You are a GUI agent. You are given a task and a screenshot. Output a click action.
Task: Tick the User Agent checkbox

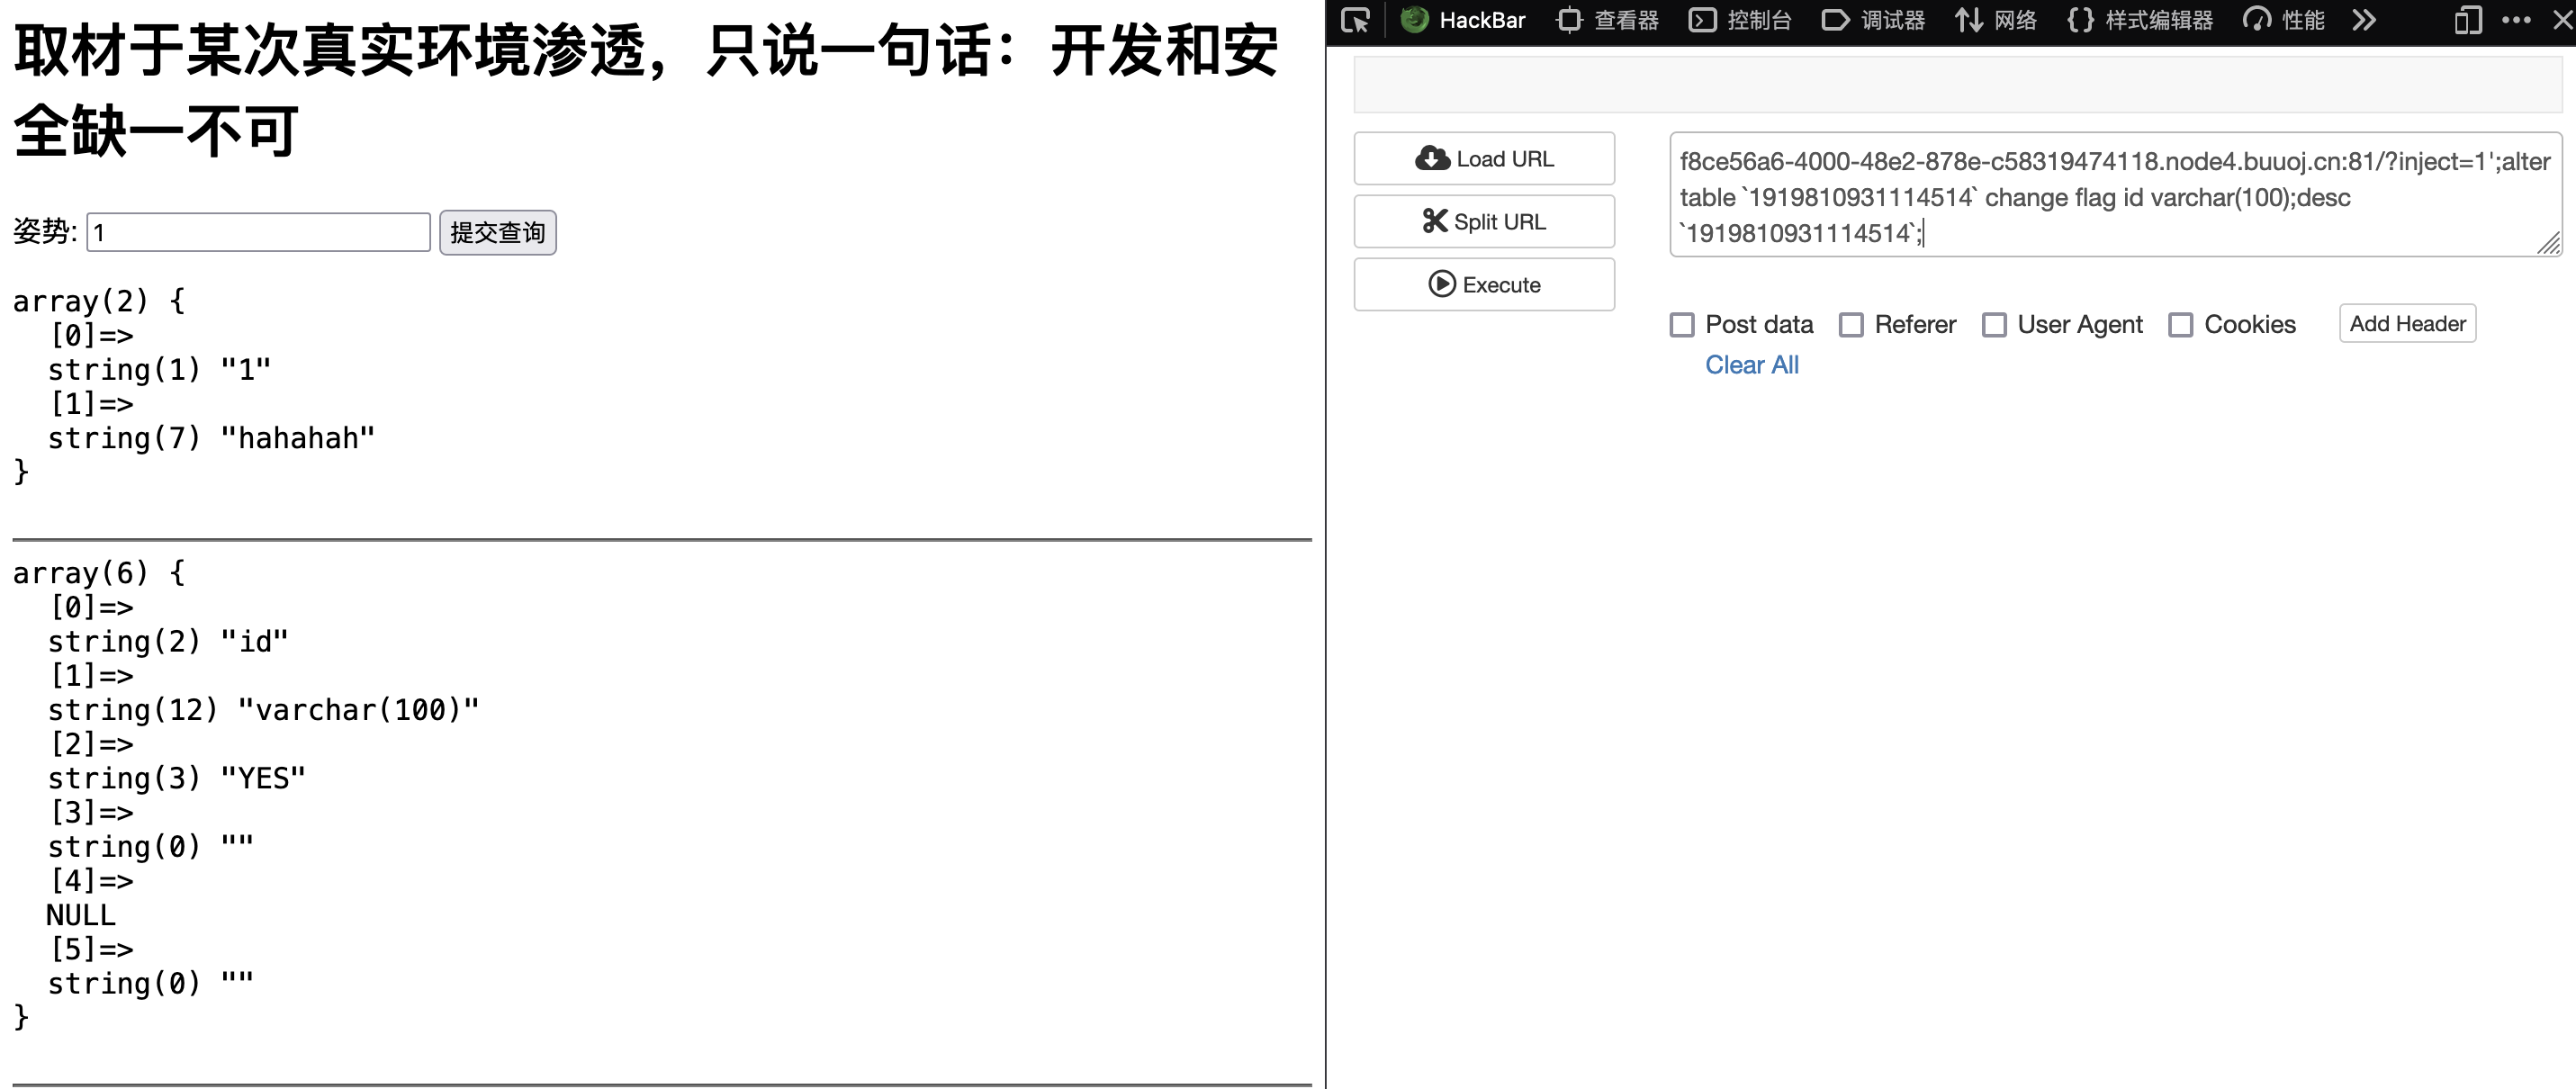pyautogui.click(x=1994, y=325)
